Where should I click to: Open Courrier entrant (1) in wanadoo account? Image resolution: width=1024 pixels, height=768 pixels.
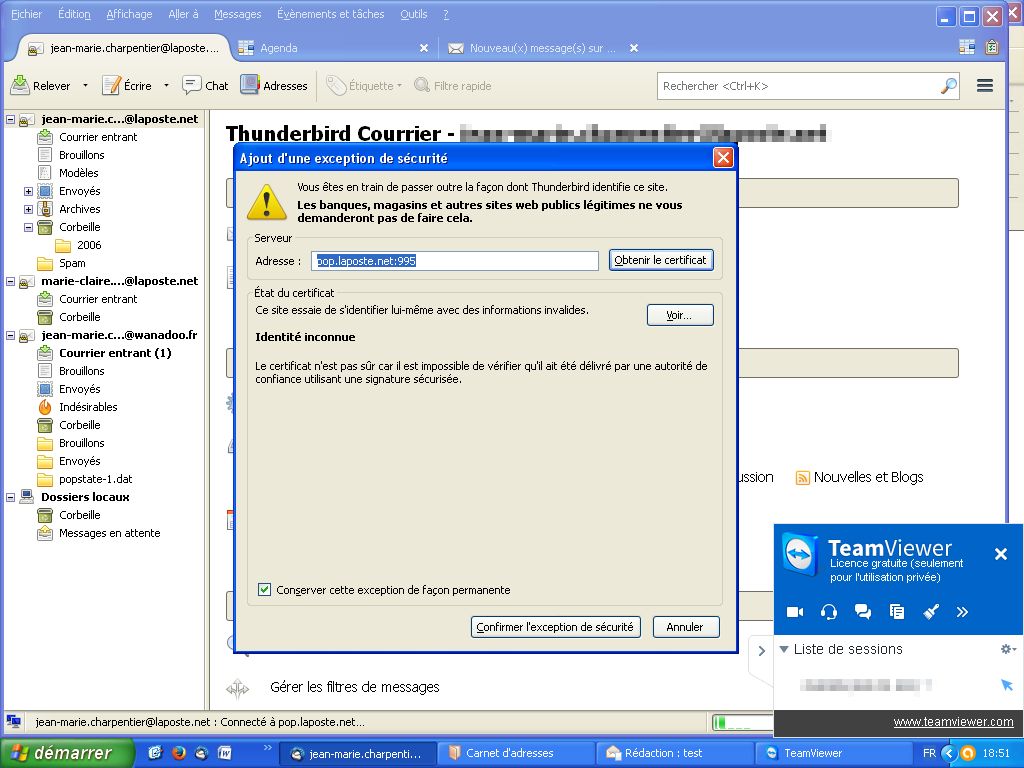[115, 353]
